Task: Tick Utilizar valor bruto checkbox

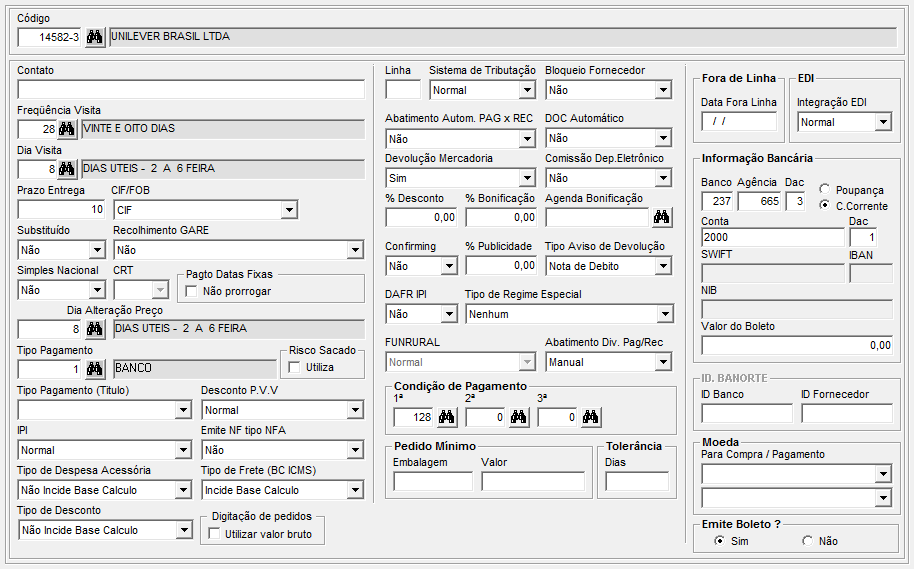Action: click(214, 534)
